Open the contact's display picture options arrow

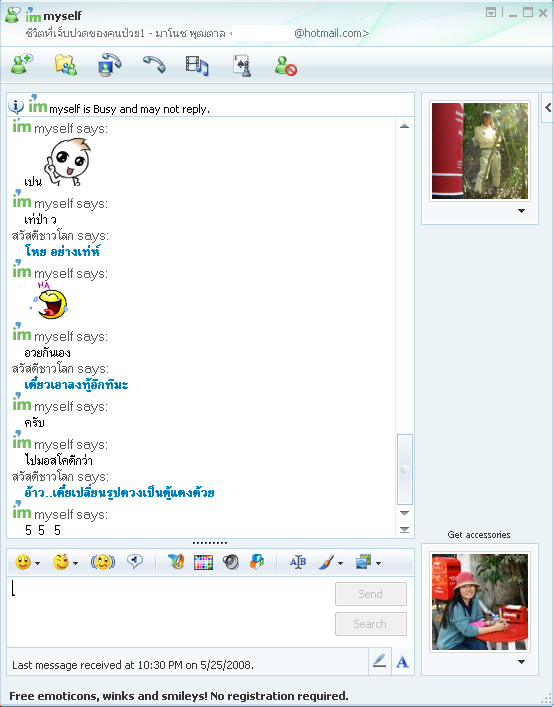pos(522,211)
